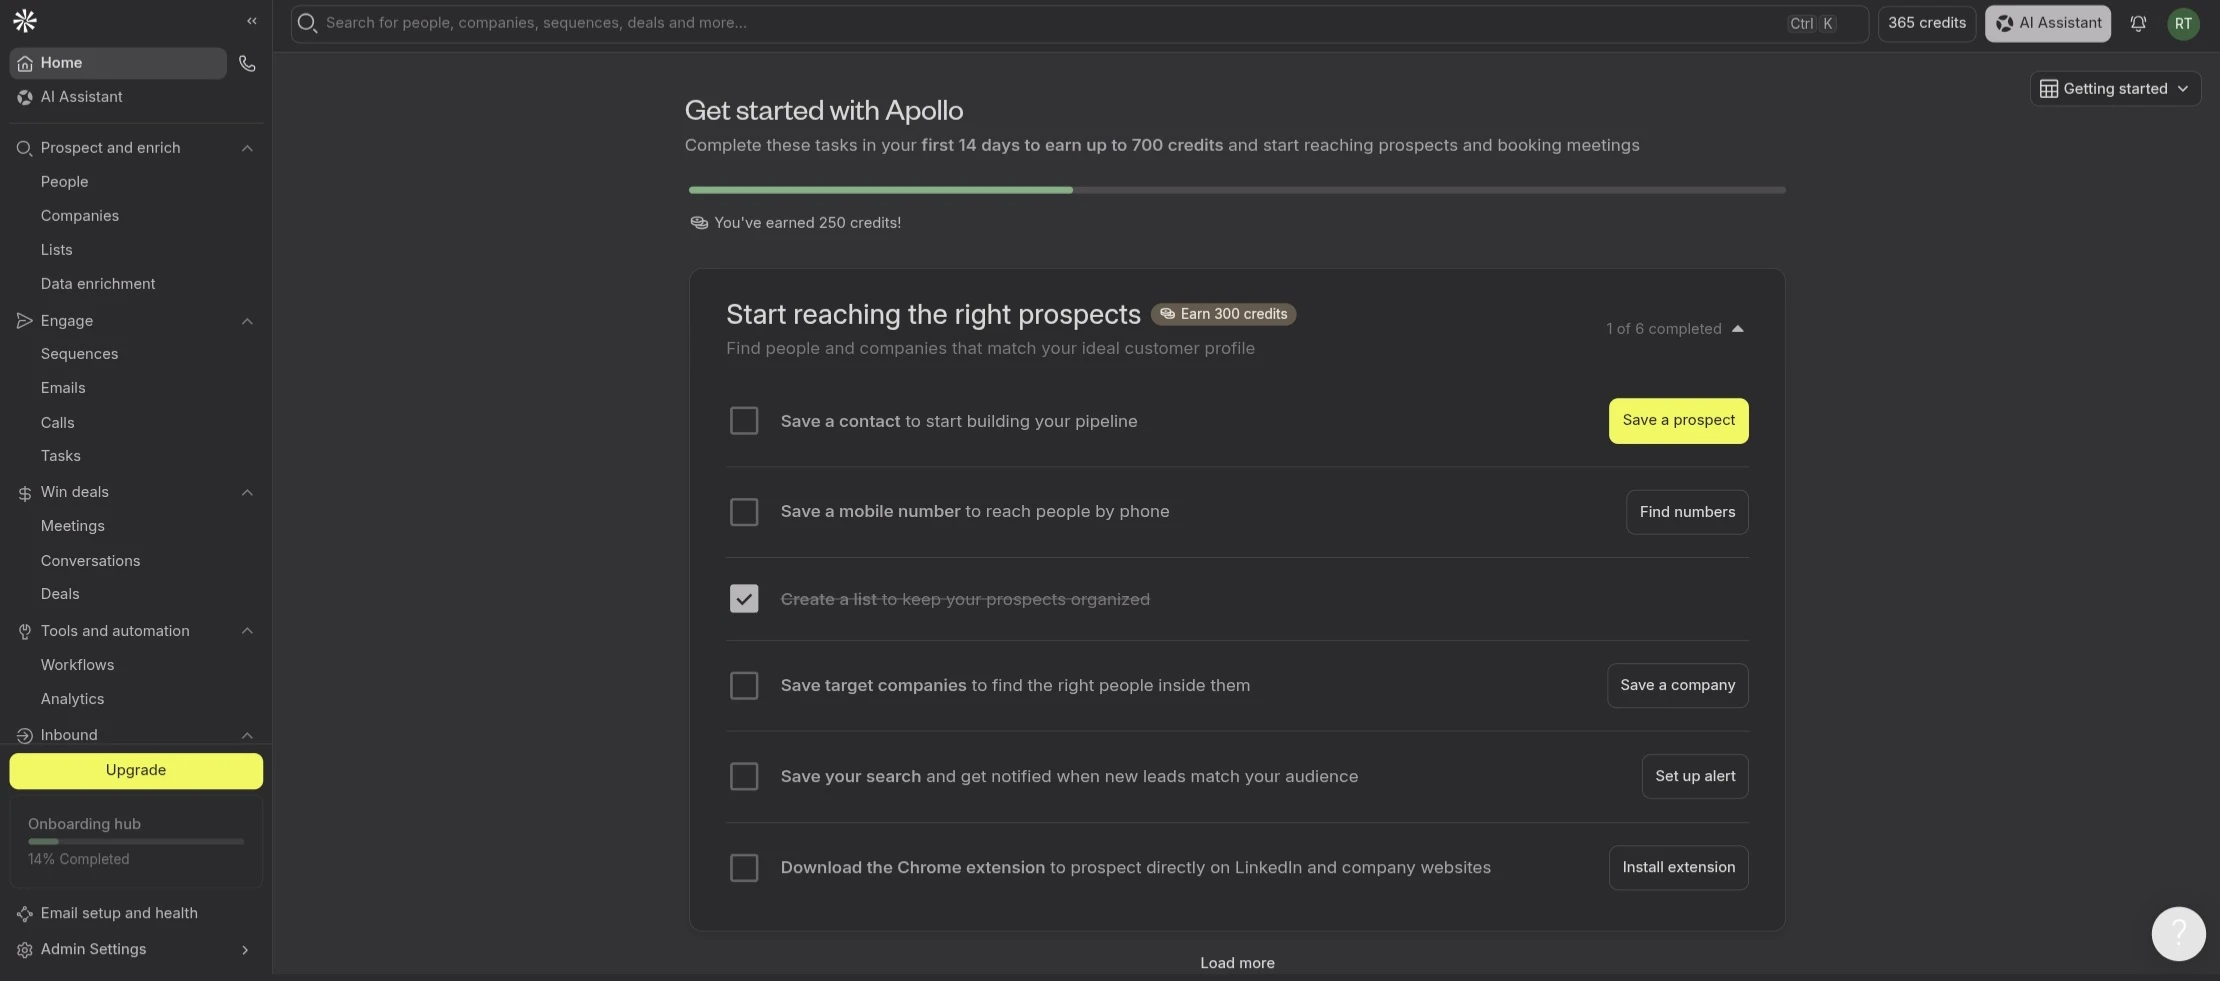
Task: Open Calls in the sidebar
Action: click(57, 423)
